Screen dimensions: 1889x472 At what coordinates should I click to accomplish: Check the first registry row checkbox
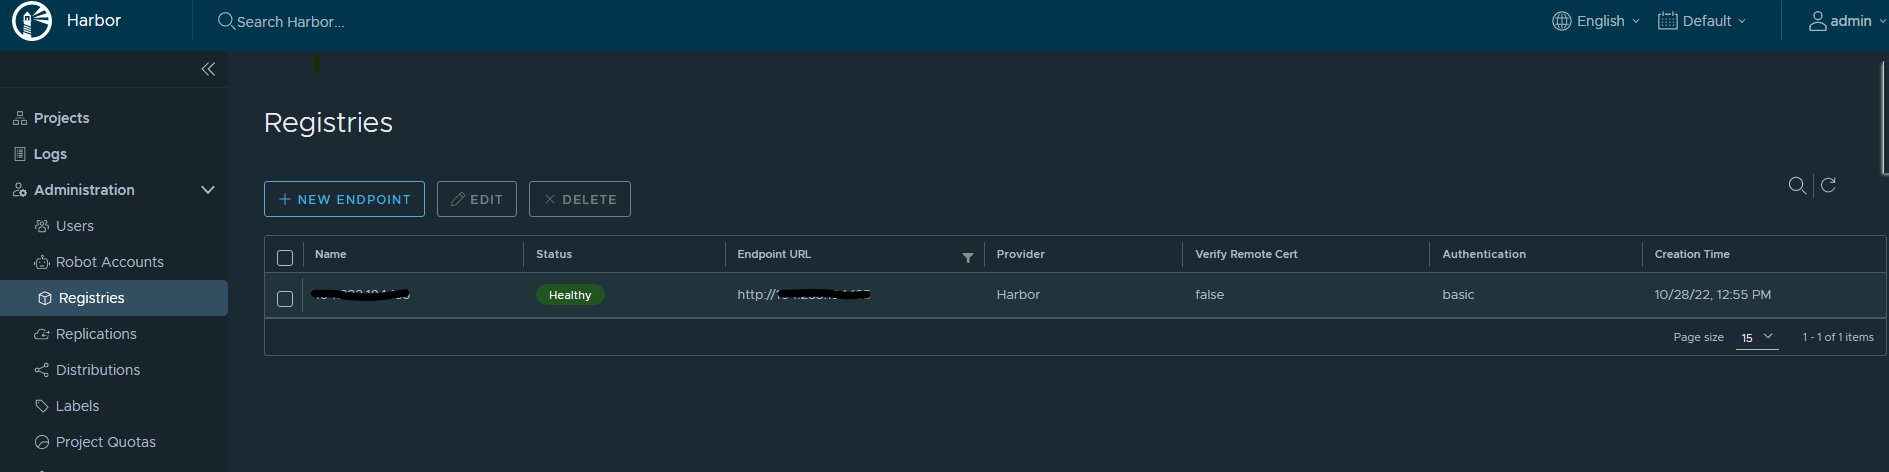(285, 299)
